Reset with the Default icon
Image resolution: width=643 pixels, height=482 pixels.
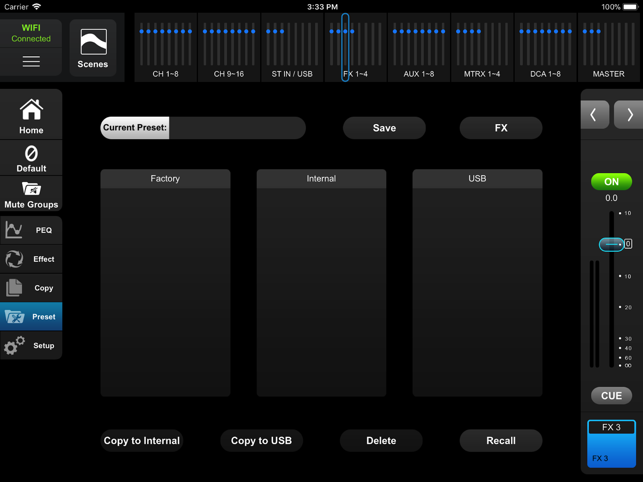click(x=31, y=158)
